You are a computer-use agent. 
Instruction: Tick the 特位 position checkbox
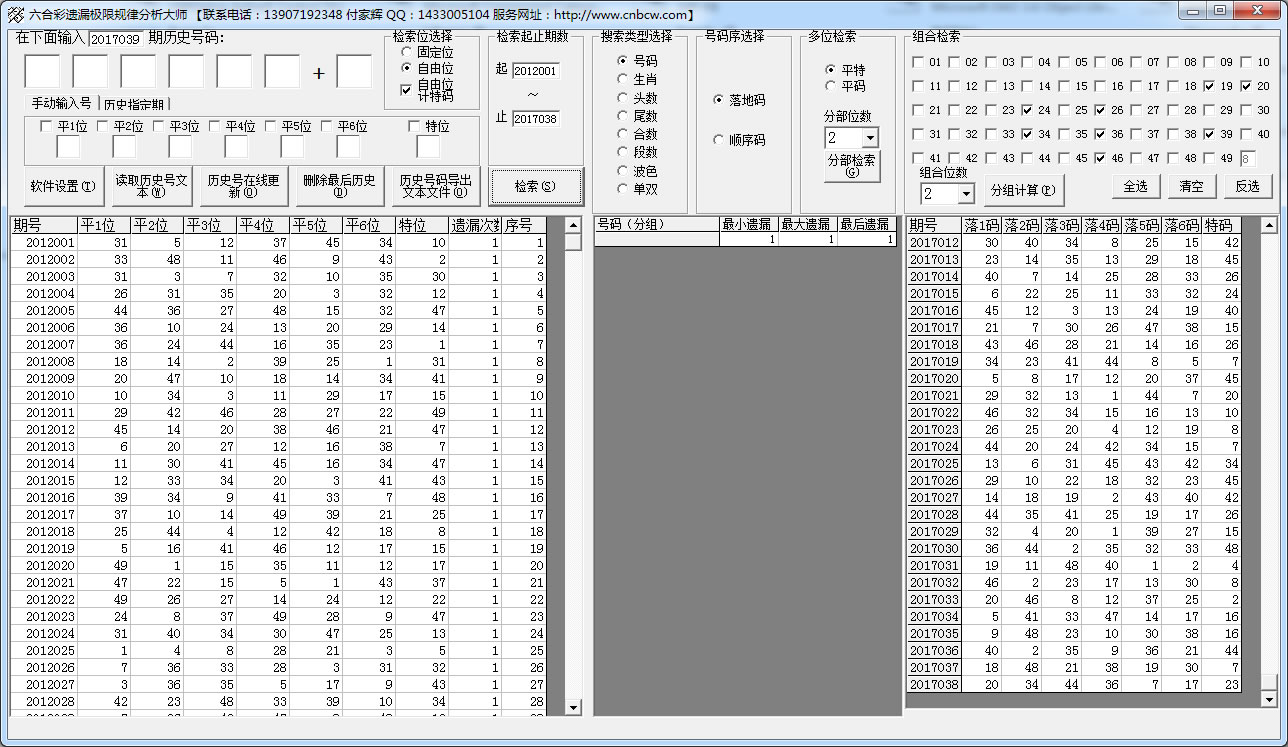[415, 127]
